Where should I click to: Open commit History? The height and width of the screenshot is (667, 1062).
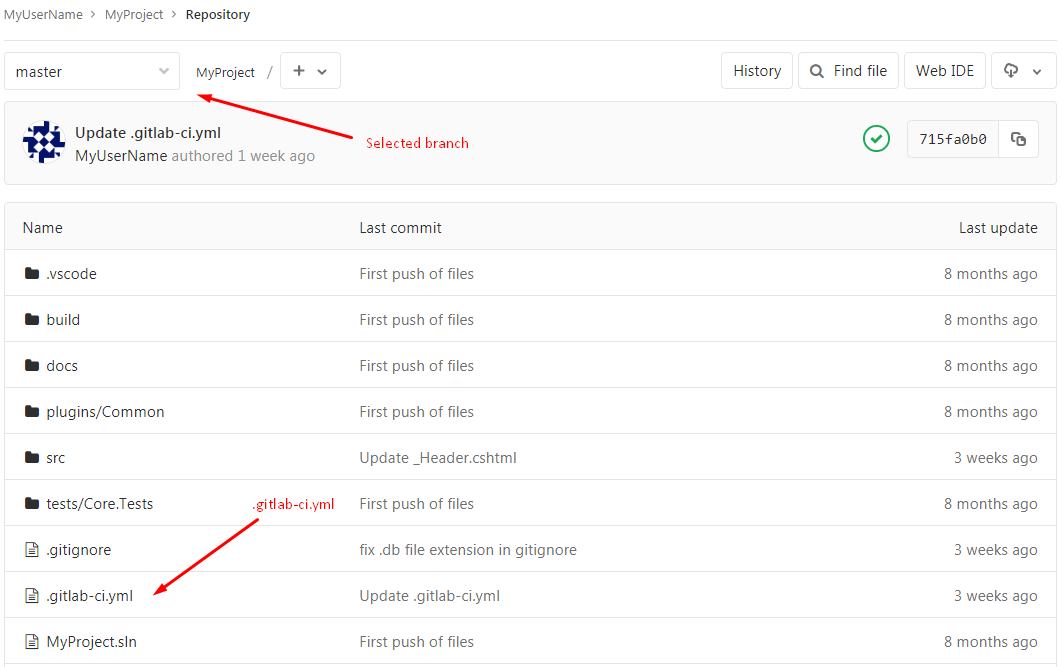tap(757, 71)
